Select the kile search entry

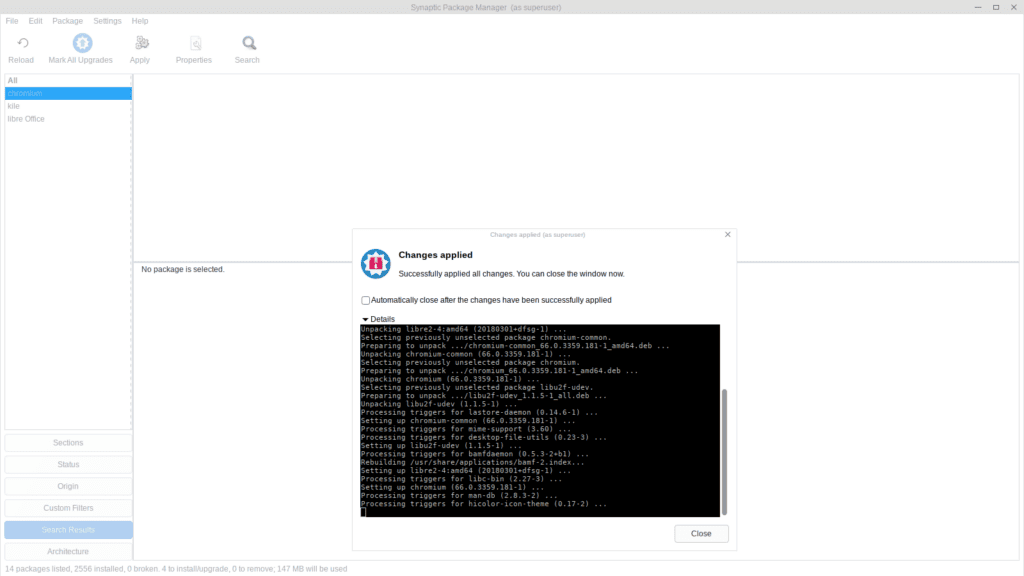[x=68, y=106]
